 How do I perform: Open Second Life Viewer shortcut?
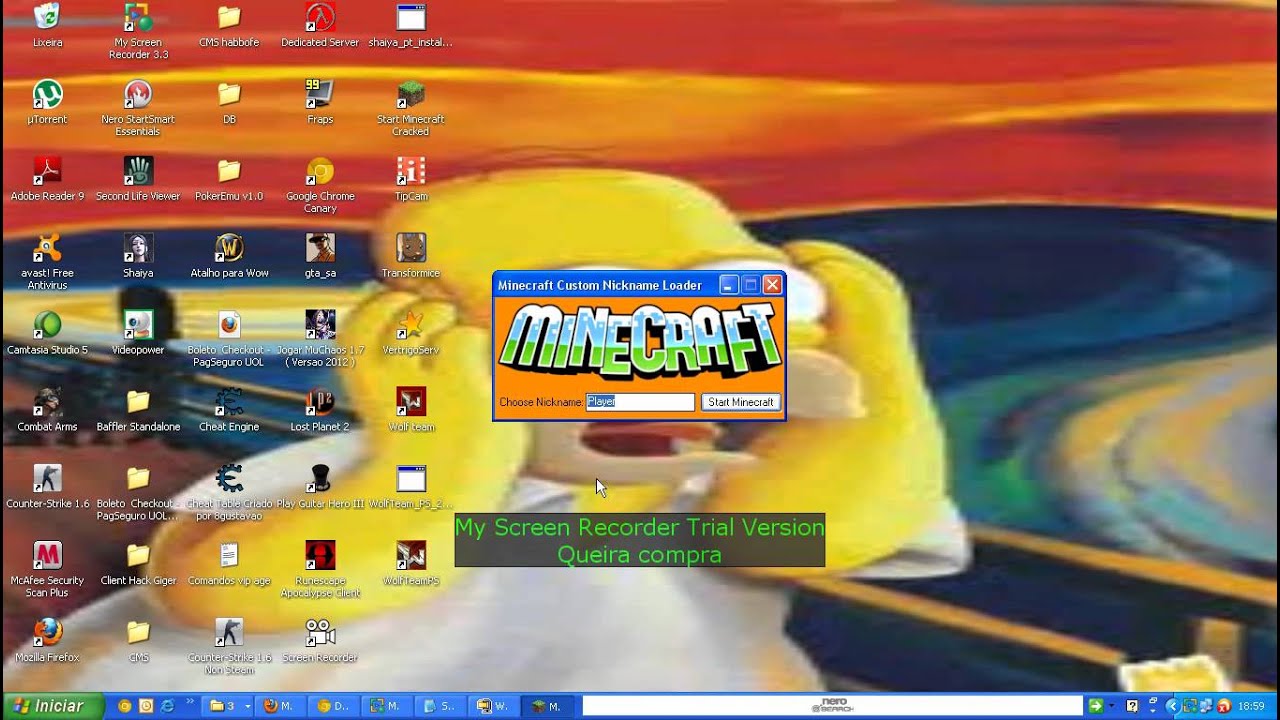tap(138, 180)
